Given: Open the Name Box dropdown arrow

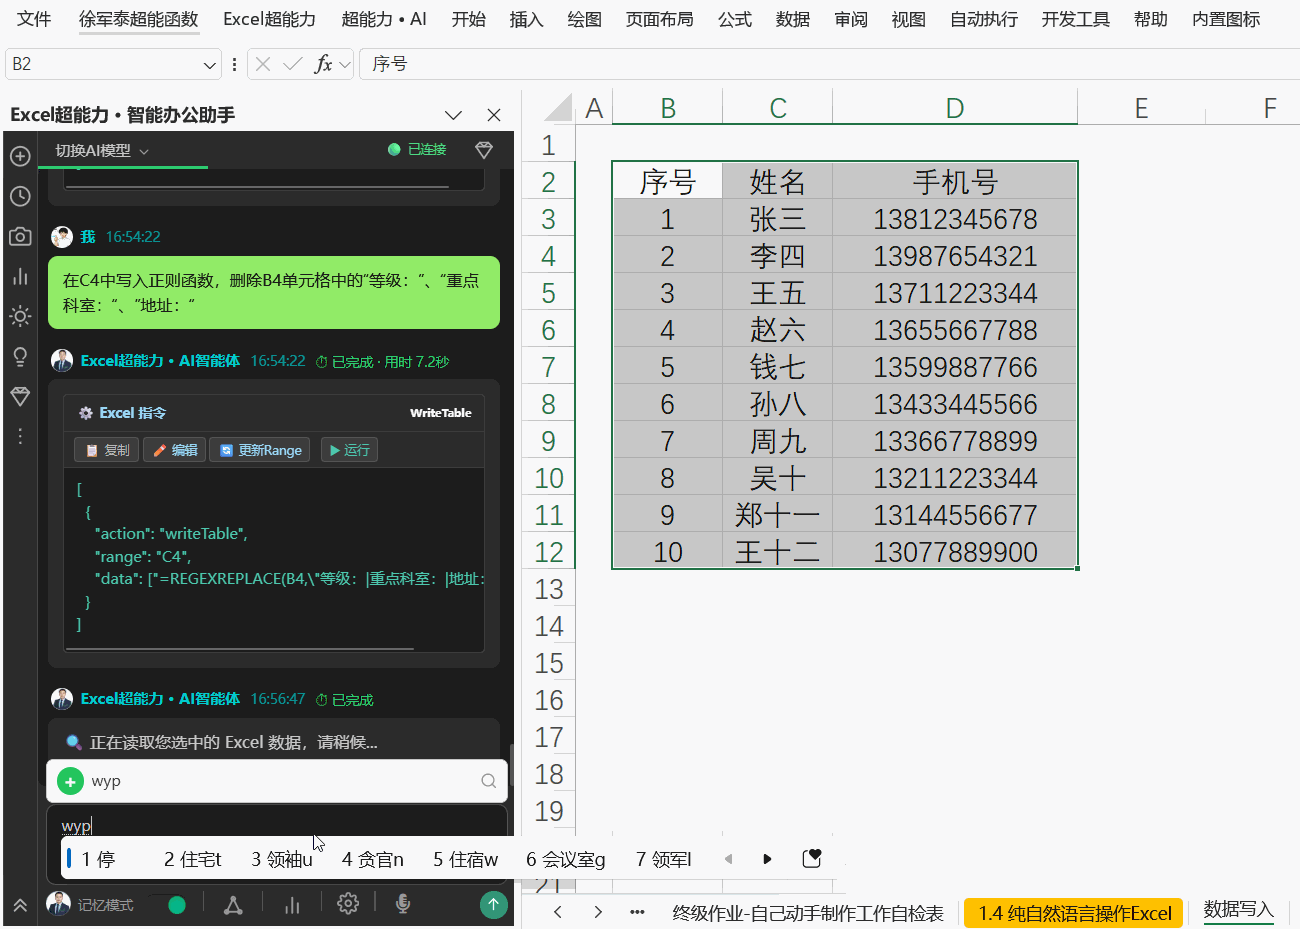Looking at the screenshot, I should pos(209,64).
